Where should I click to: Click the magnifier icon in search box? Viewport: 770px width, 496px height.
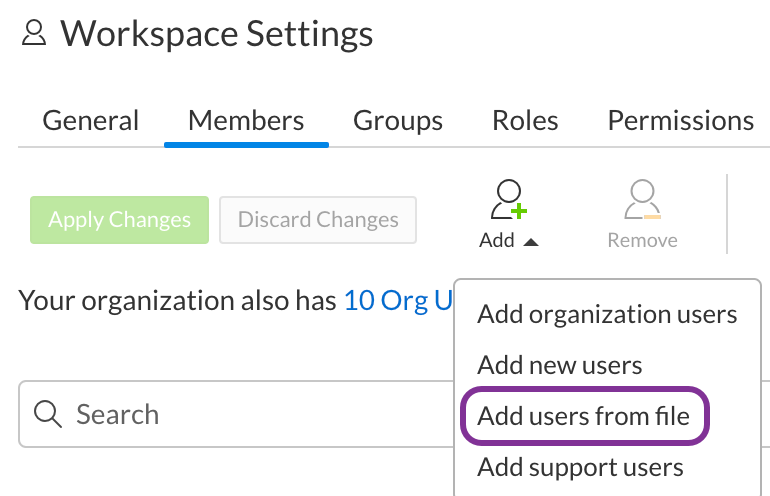[x=47, y=414]
